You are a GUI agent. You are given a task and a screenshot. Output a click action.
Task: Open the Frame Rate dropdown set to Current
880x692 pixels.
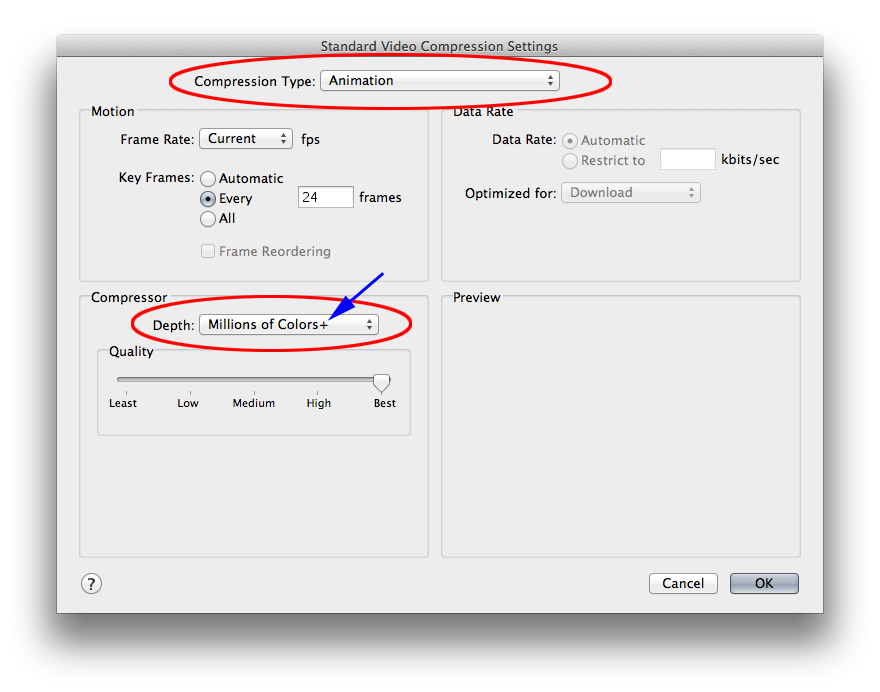(x=246, y=139)
